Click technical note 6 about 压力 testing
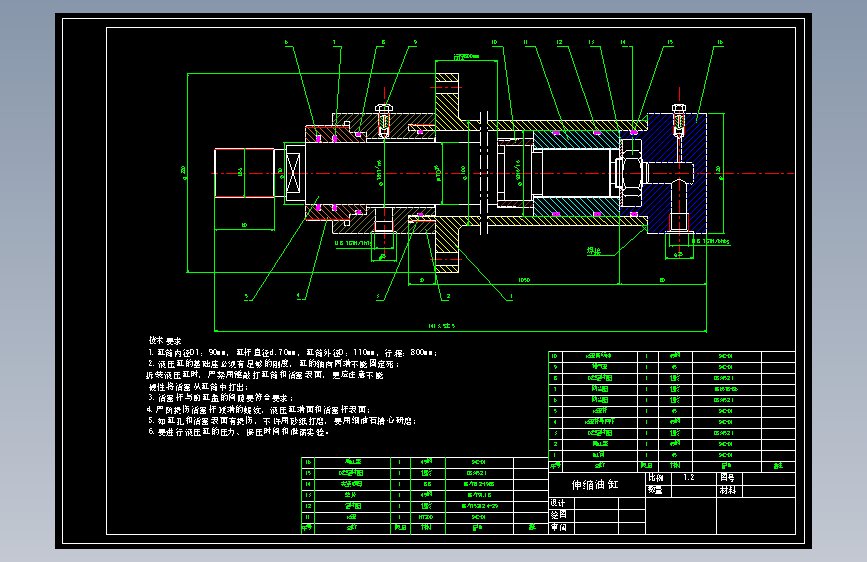867x562 pixels. [x=238, y=432]
